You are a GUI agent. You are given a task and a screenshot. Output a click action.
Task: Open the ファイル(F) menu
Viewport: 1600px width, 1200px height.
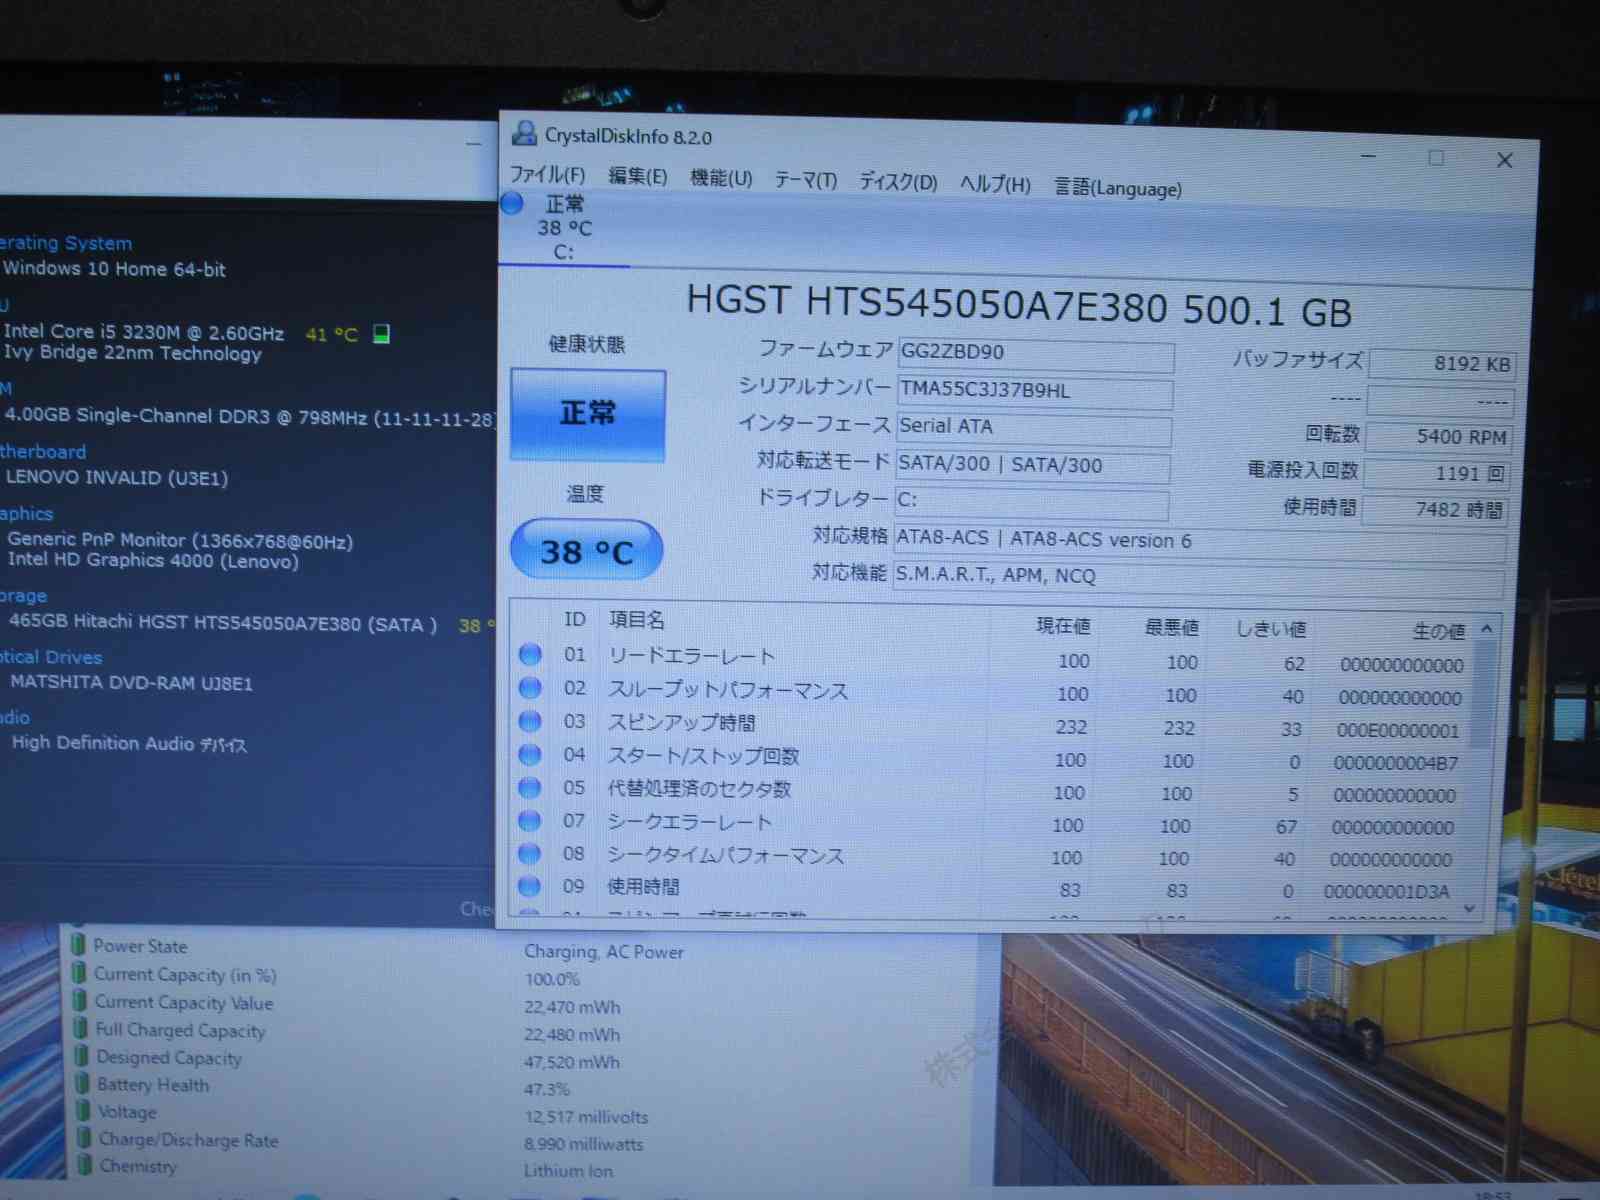point(547,175)
